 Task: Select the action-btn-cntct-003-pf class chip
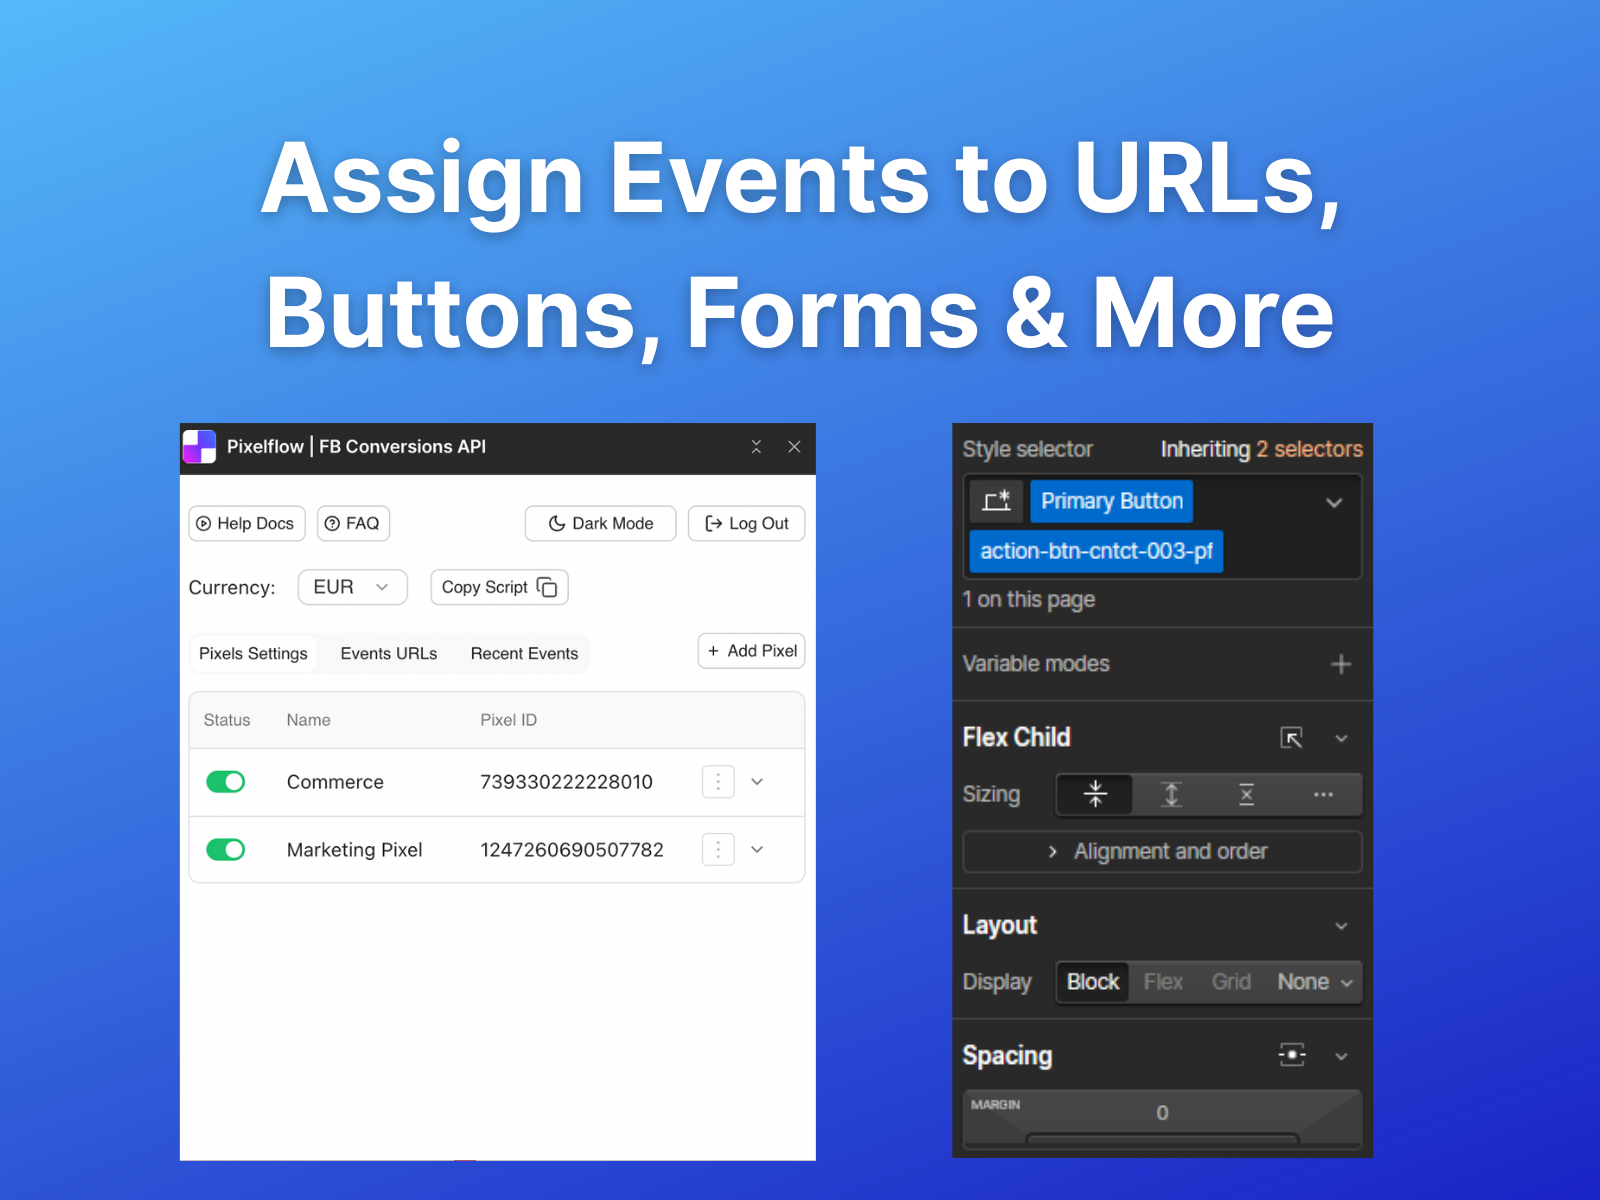pos(1096,551)
